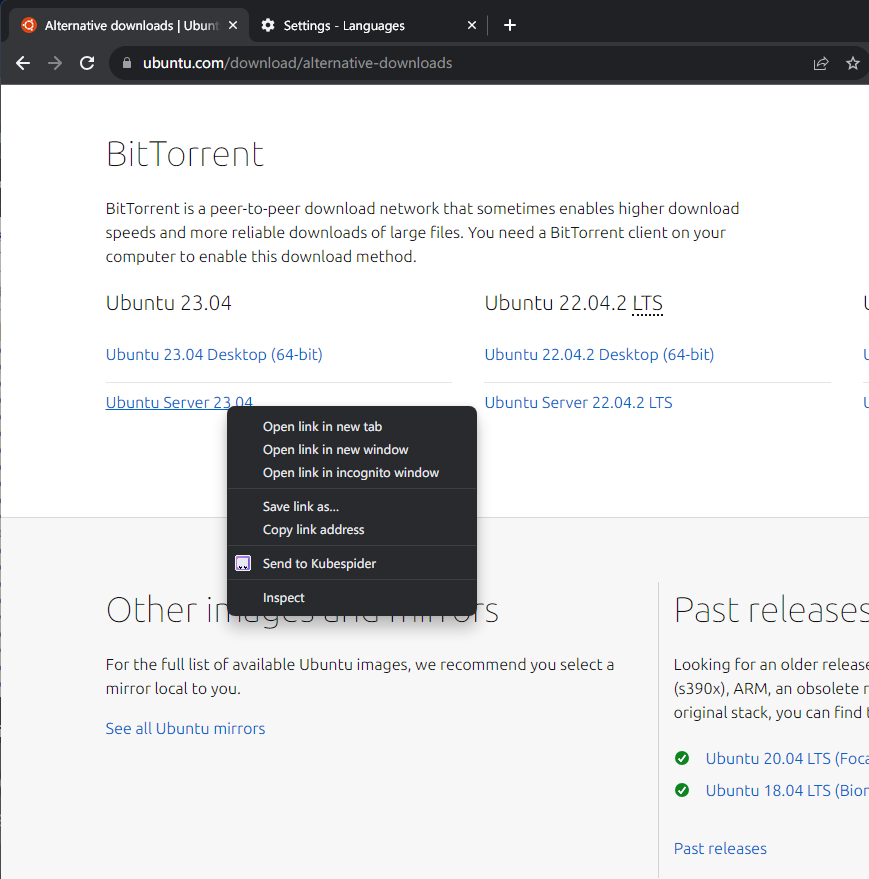The width and height of the screenshot is (869, 879).
Task: Choose Open link in incognito window
Action: pos(352,473)
